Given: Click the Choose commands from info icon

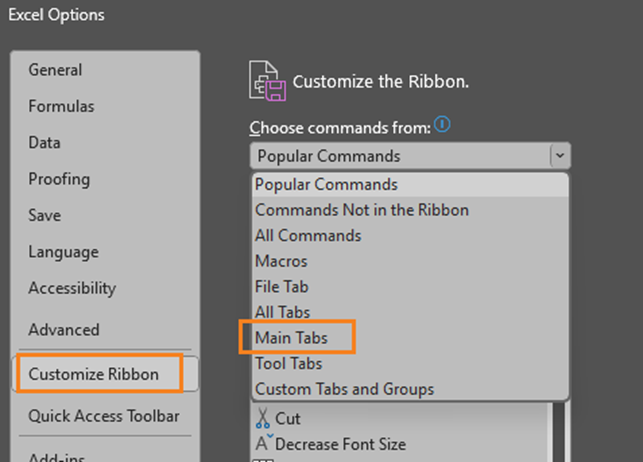Looking at the screenshot, I should click(442, 124).
